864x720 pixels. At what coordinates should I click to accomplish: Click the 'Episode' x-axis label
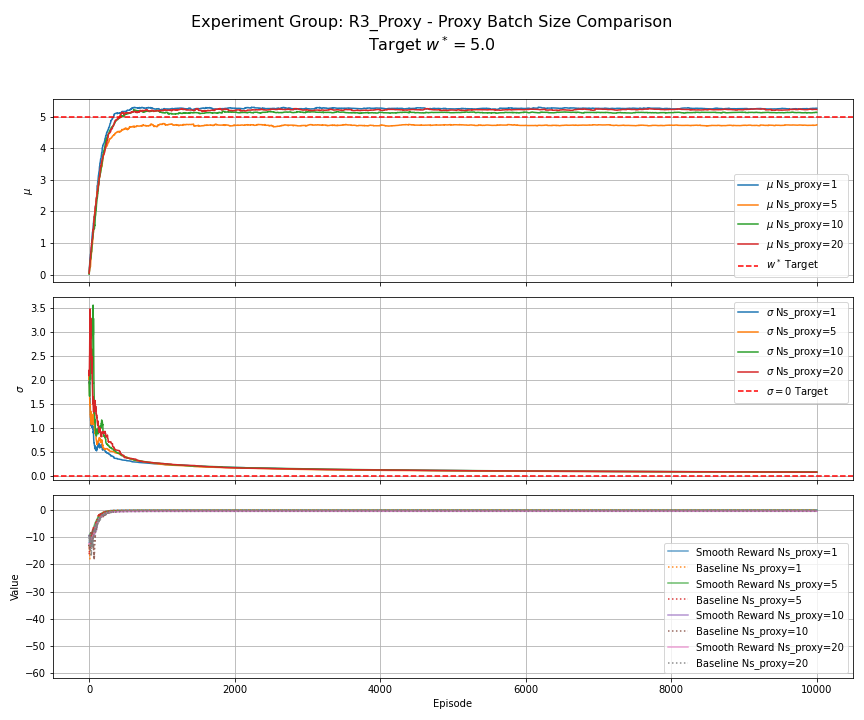[452, 703]
